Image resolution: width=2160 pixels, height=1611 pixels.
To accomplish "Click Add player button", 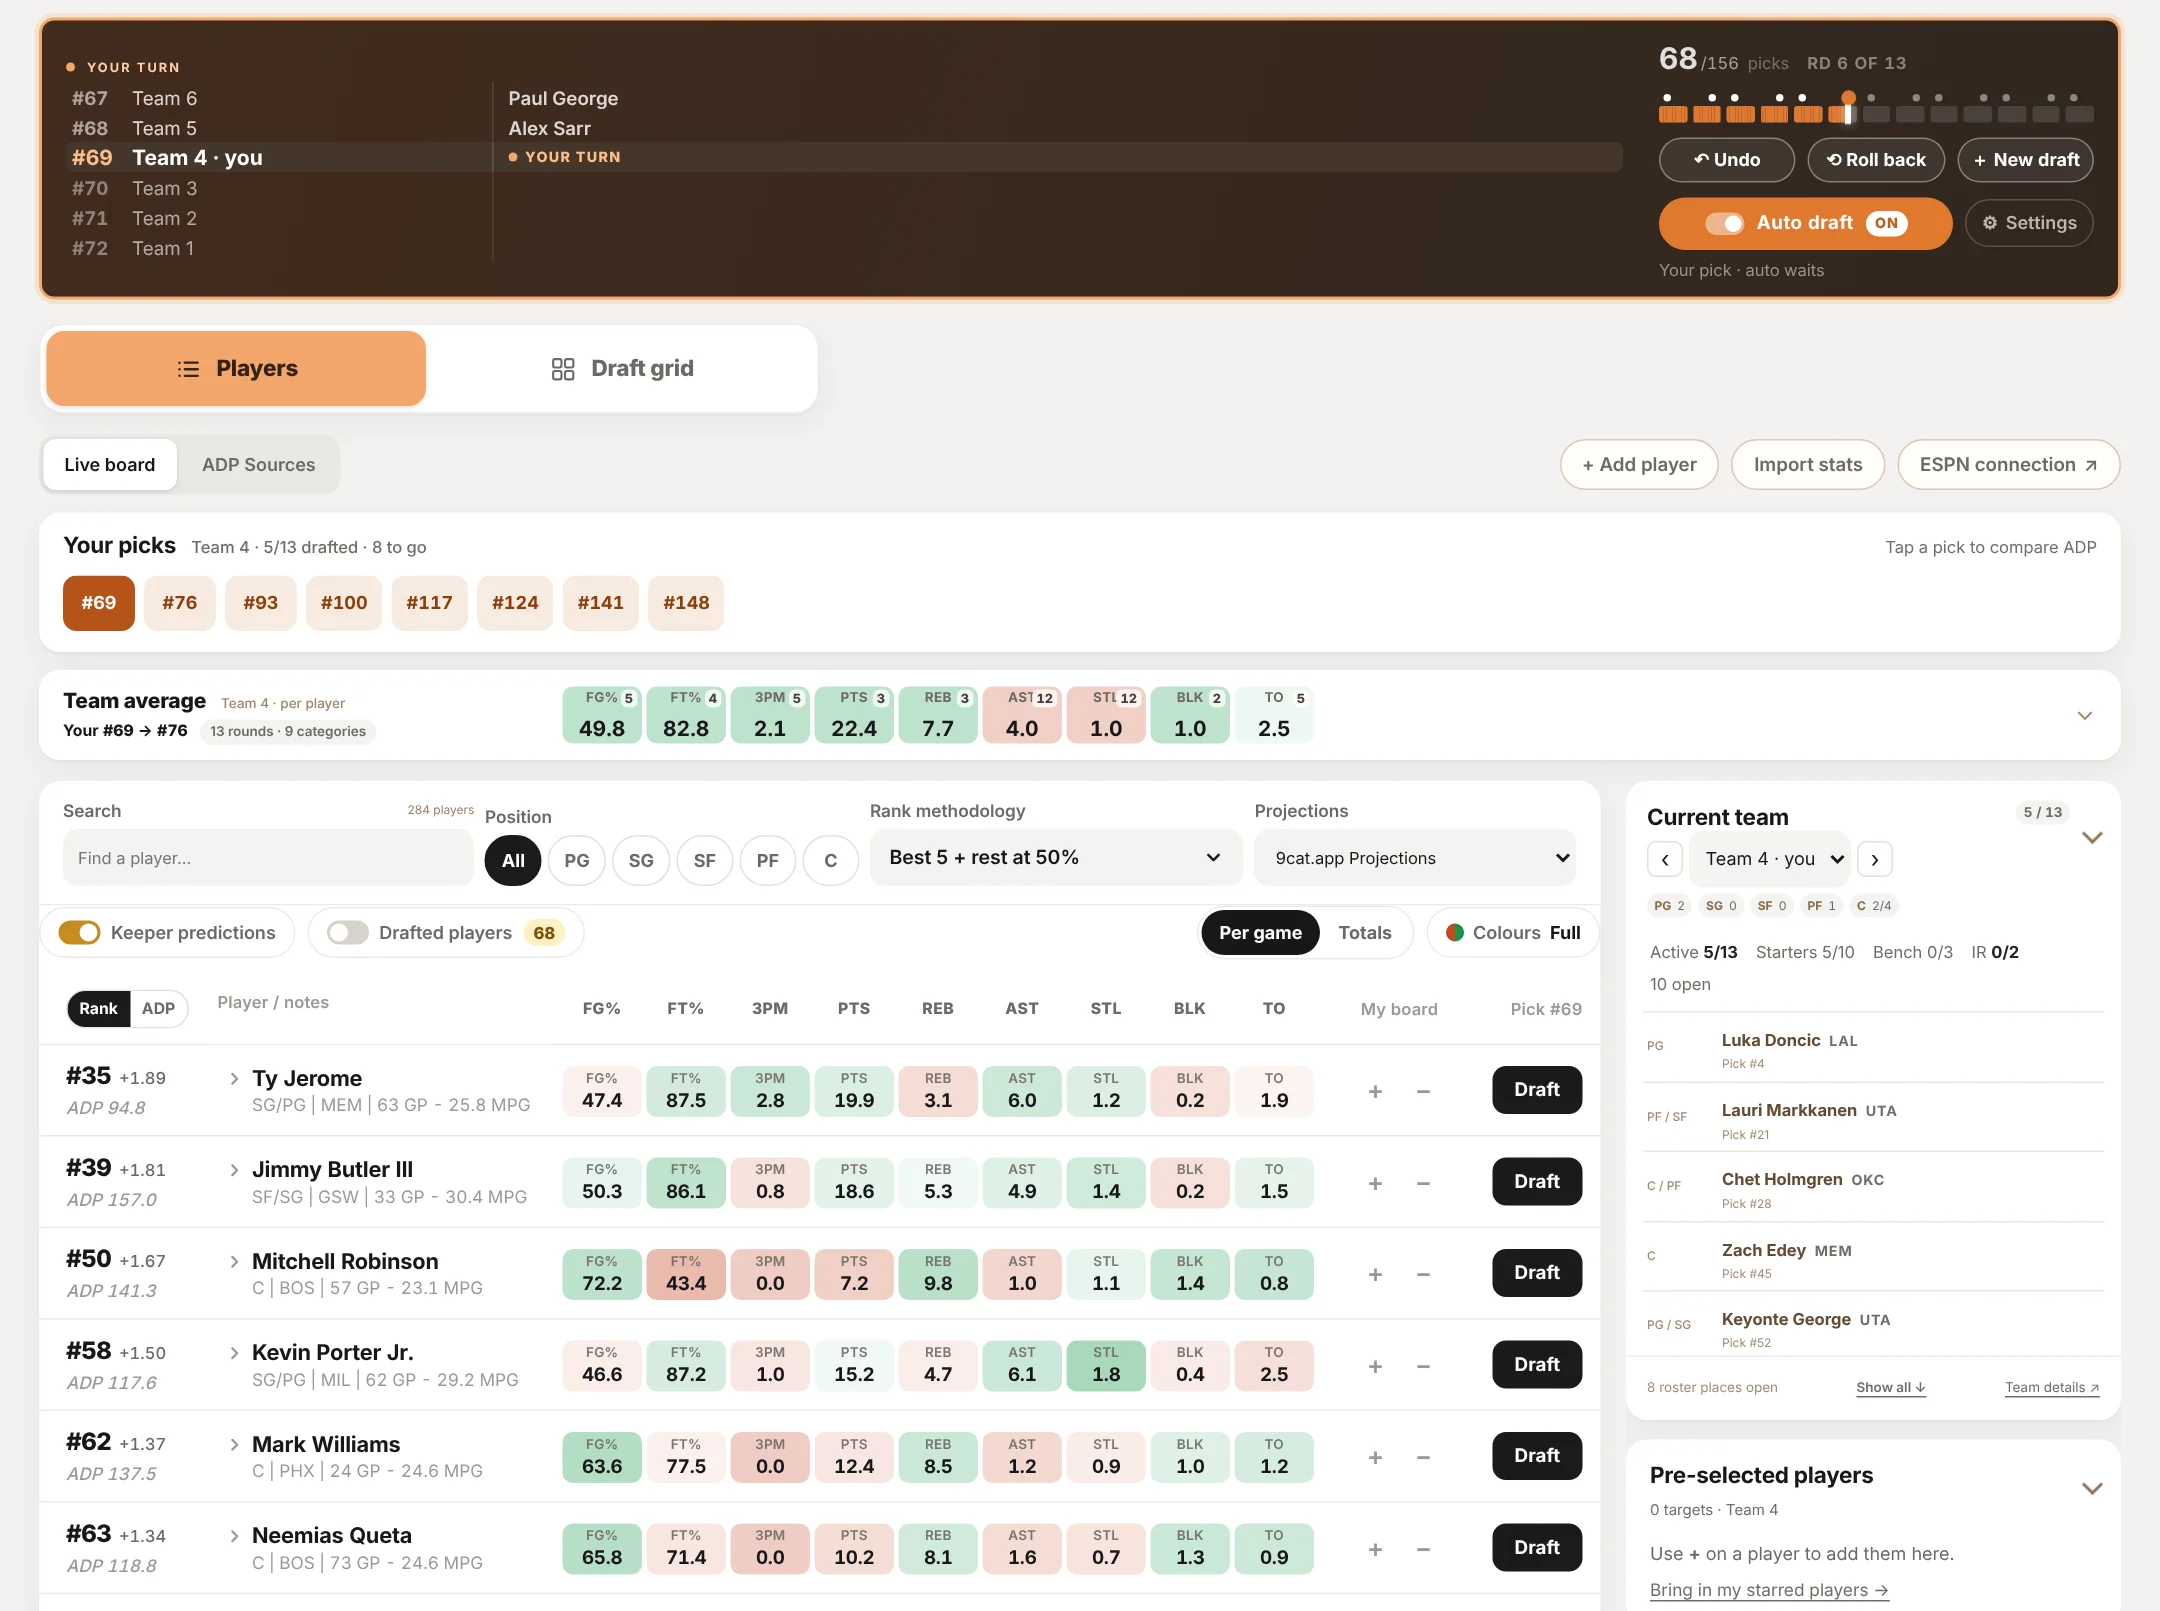I will point(1639,465).
